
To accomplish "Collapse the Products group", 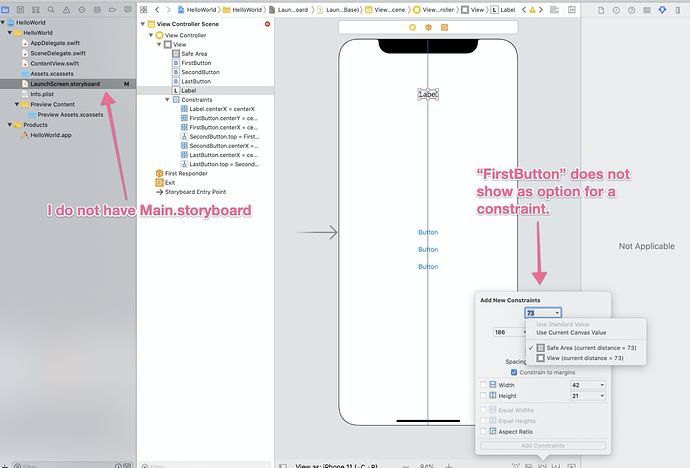I will pyautogui.click(x=10, y=125).
